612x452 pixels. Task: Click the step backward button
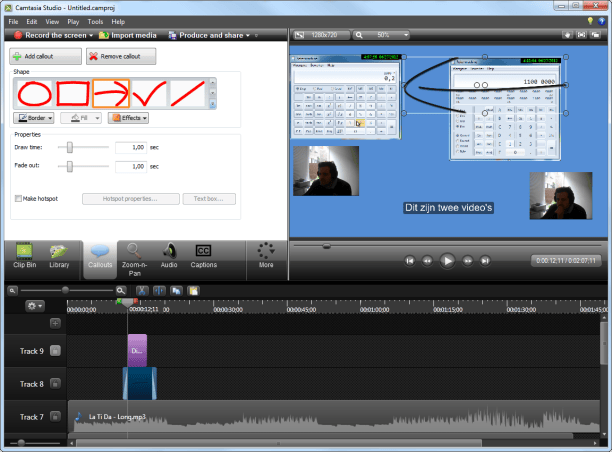[427, 261]
